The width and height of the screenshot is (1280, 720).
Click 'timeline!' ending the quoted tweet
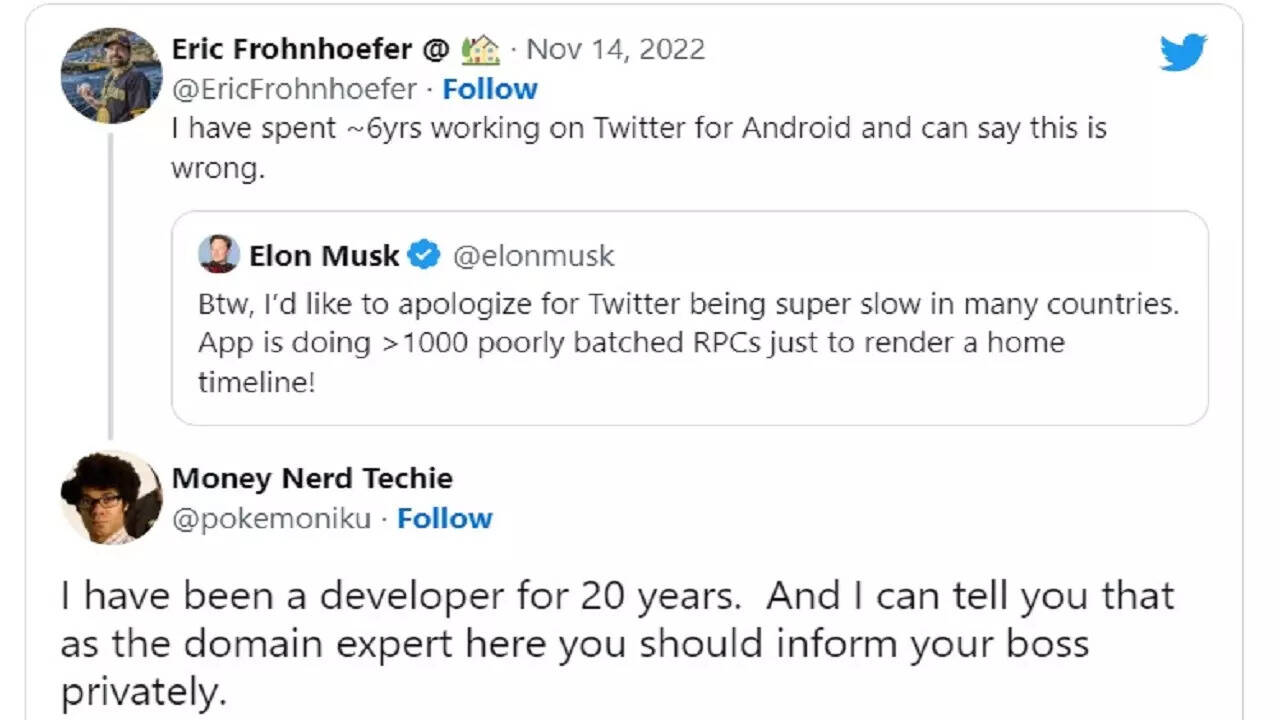[x=256, y=380]
